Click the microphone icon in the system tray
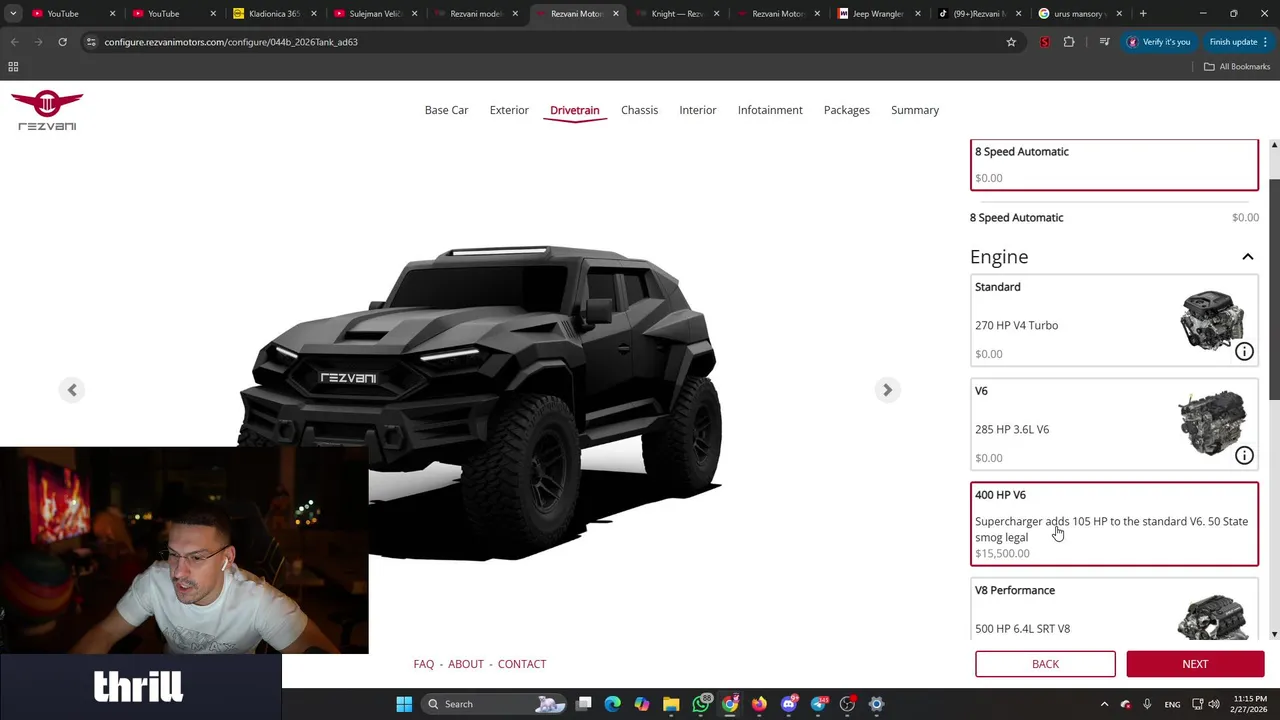 [1147, 704]
